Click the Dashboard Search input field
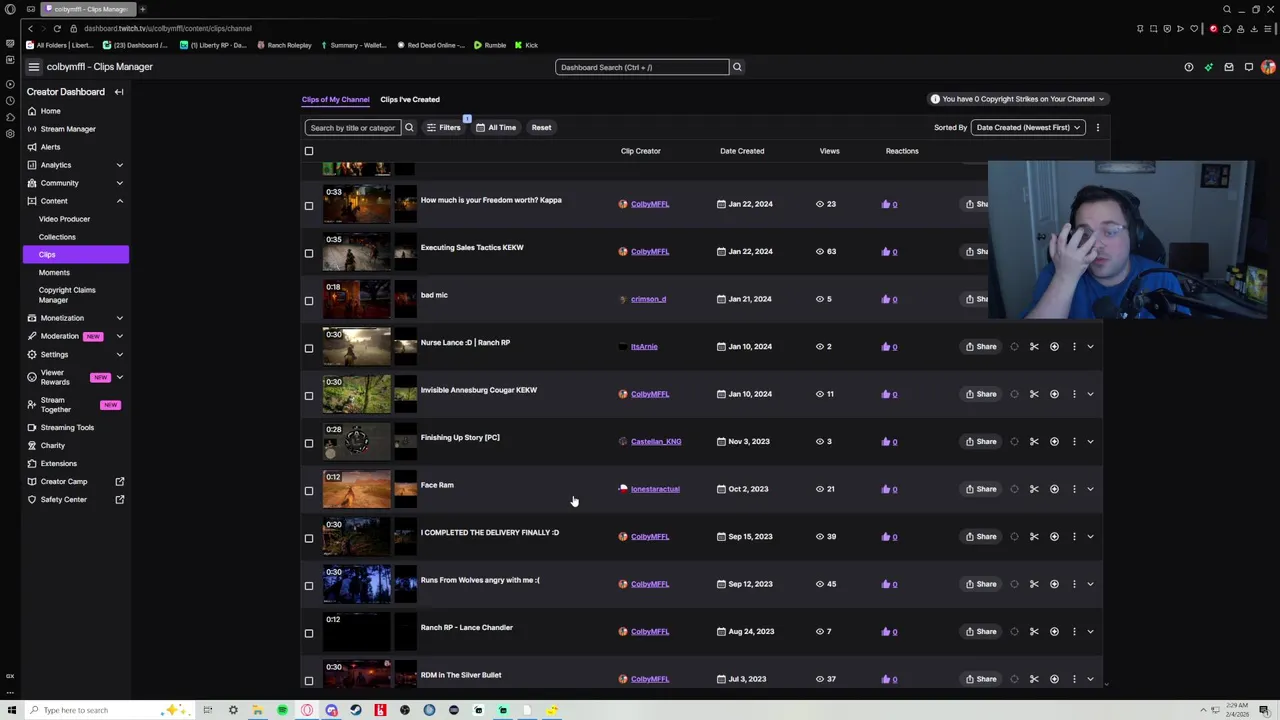Image resolution: width=1280 pixels, height=720 pixels. click(x=642, y=67)
